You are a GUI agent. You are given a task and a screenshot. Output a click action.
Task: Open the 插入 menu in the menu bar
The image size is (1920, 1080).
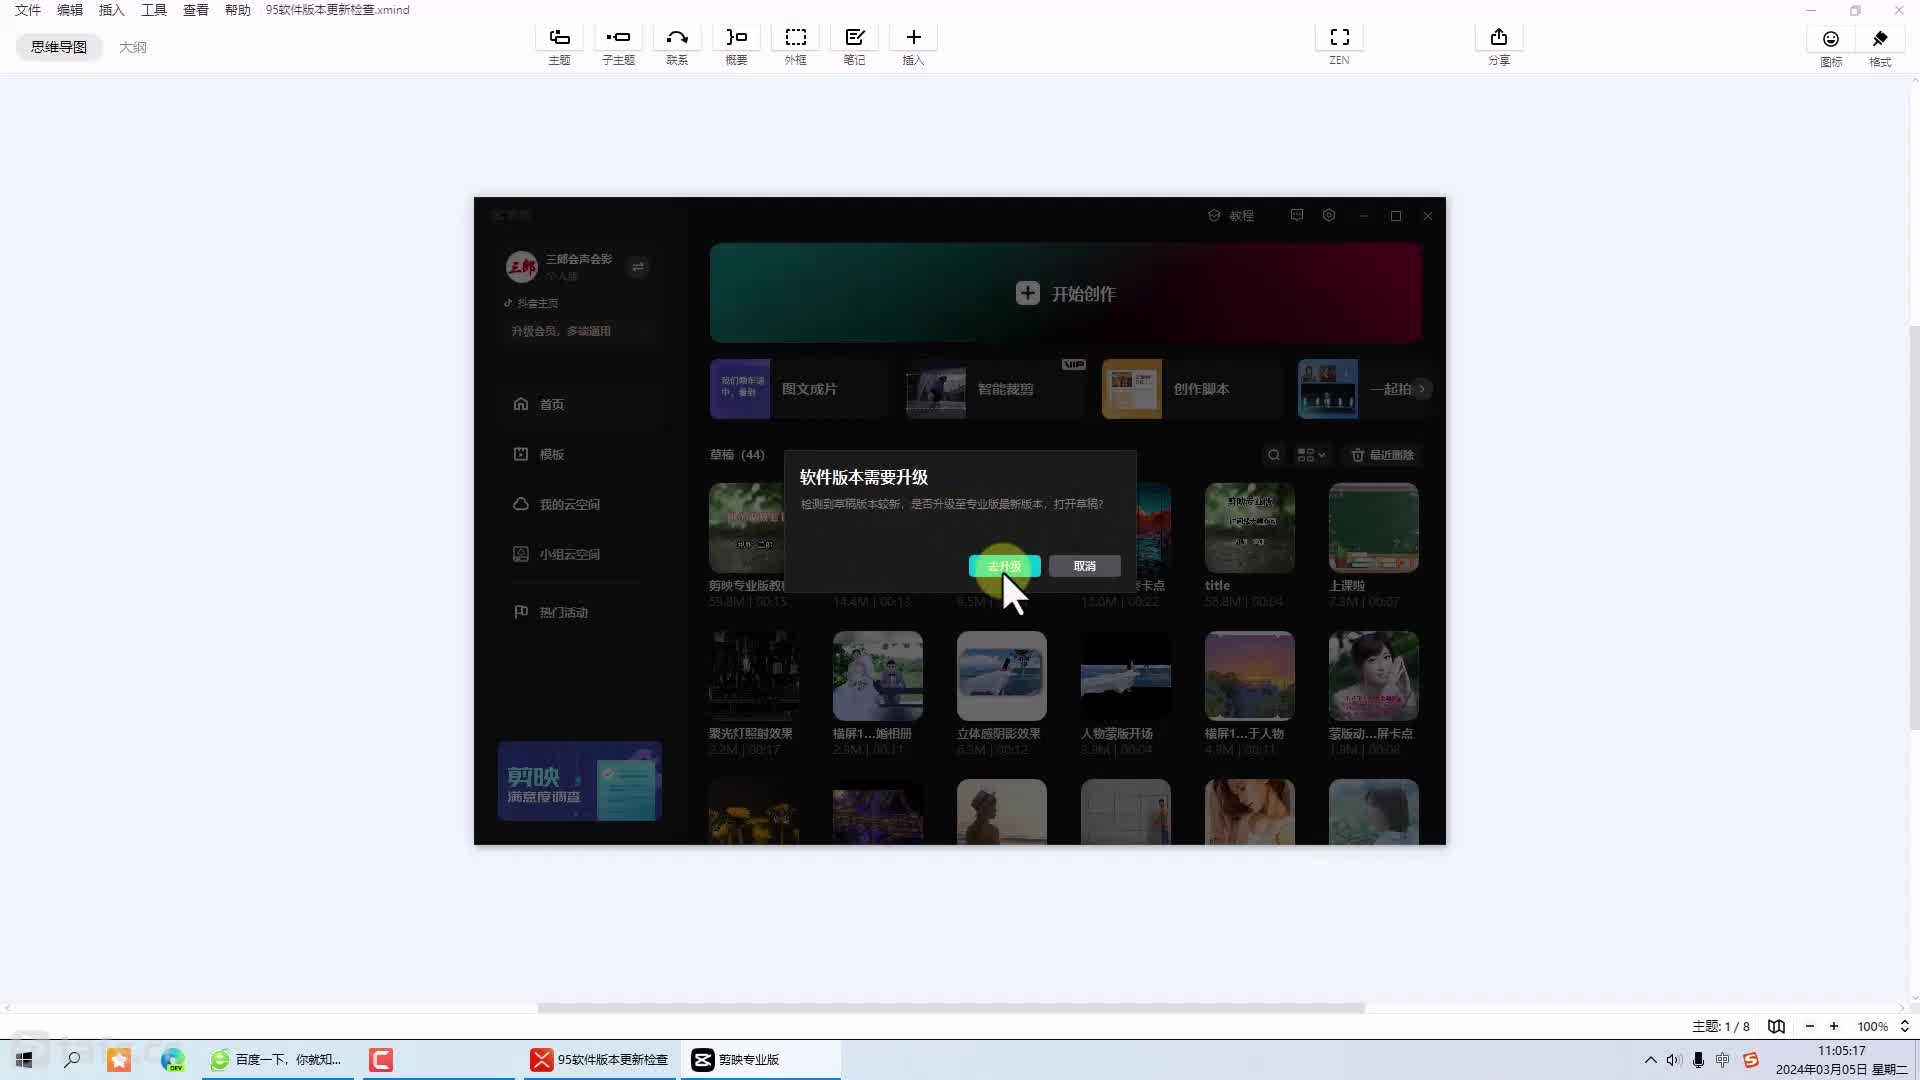point(112,10)
